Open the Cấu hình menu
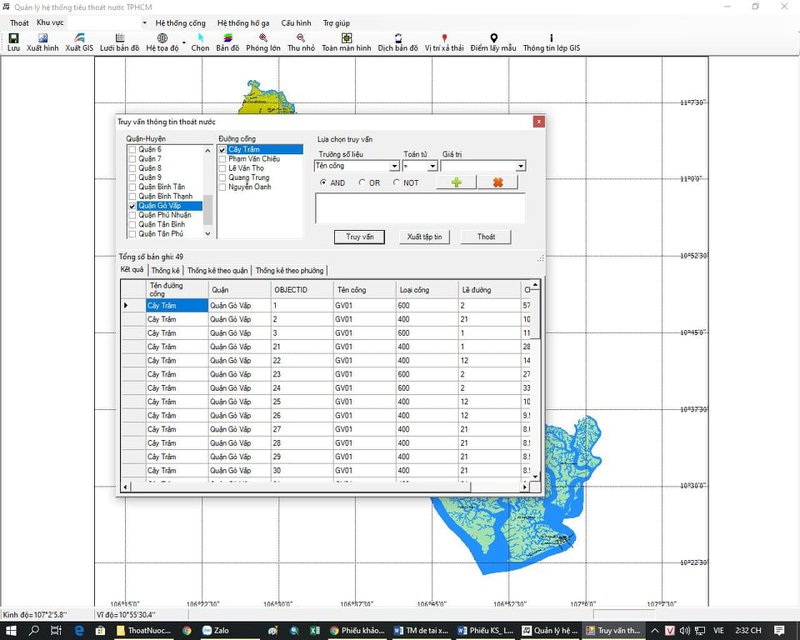This screenshot has width=800, height=640. [x=296, y=23]
